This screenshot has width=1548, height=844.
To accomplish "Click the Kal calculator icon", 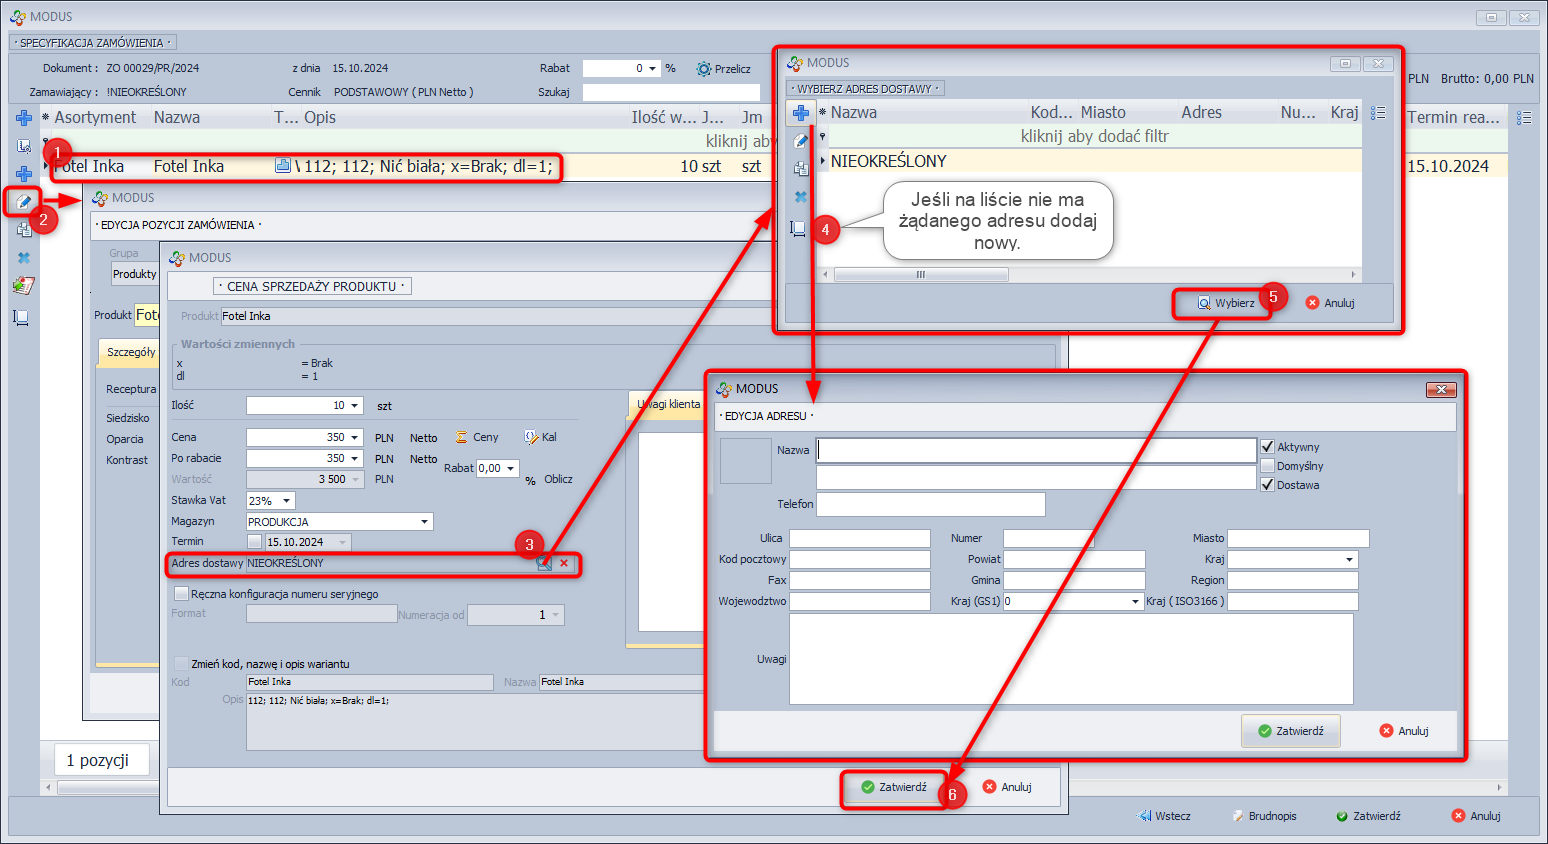I will (531, 437).
